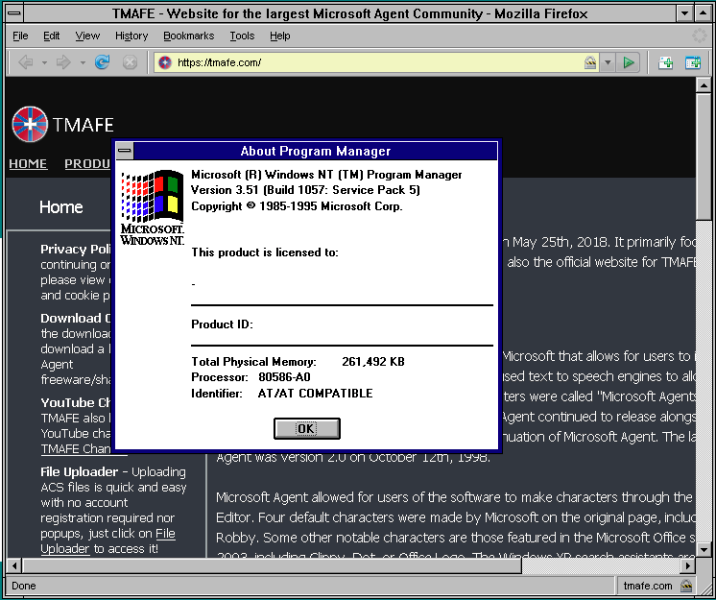Viewport: 716px width, 600px height.
Task: Click the TMAFE site favicon in address bar
Action: click(165, 62)
